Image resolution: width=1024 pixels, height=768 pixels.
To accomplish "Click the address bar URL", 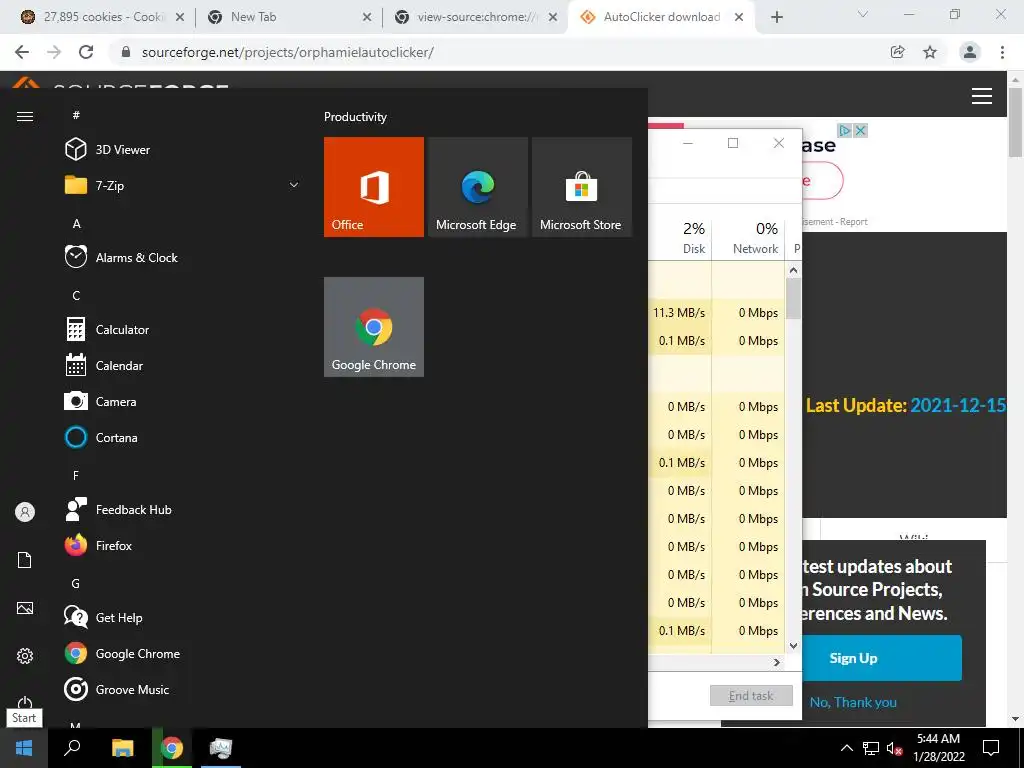I will [x=287, y=52].
